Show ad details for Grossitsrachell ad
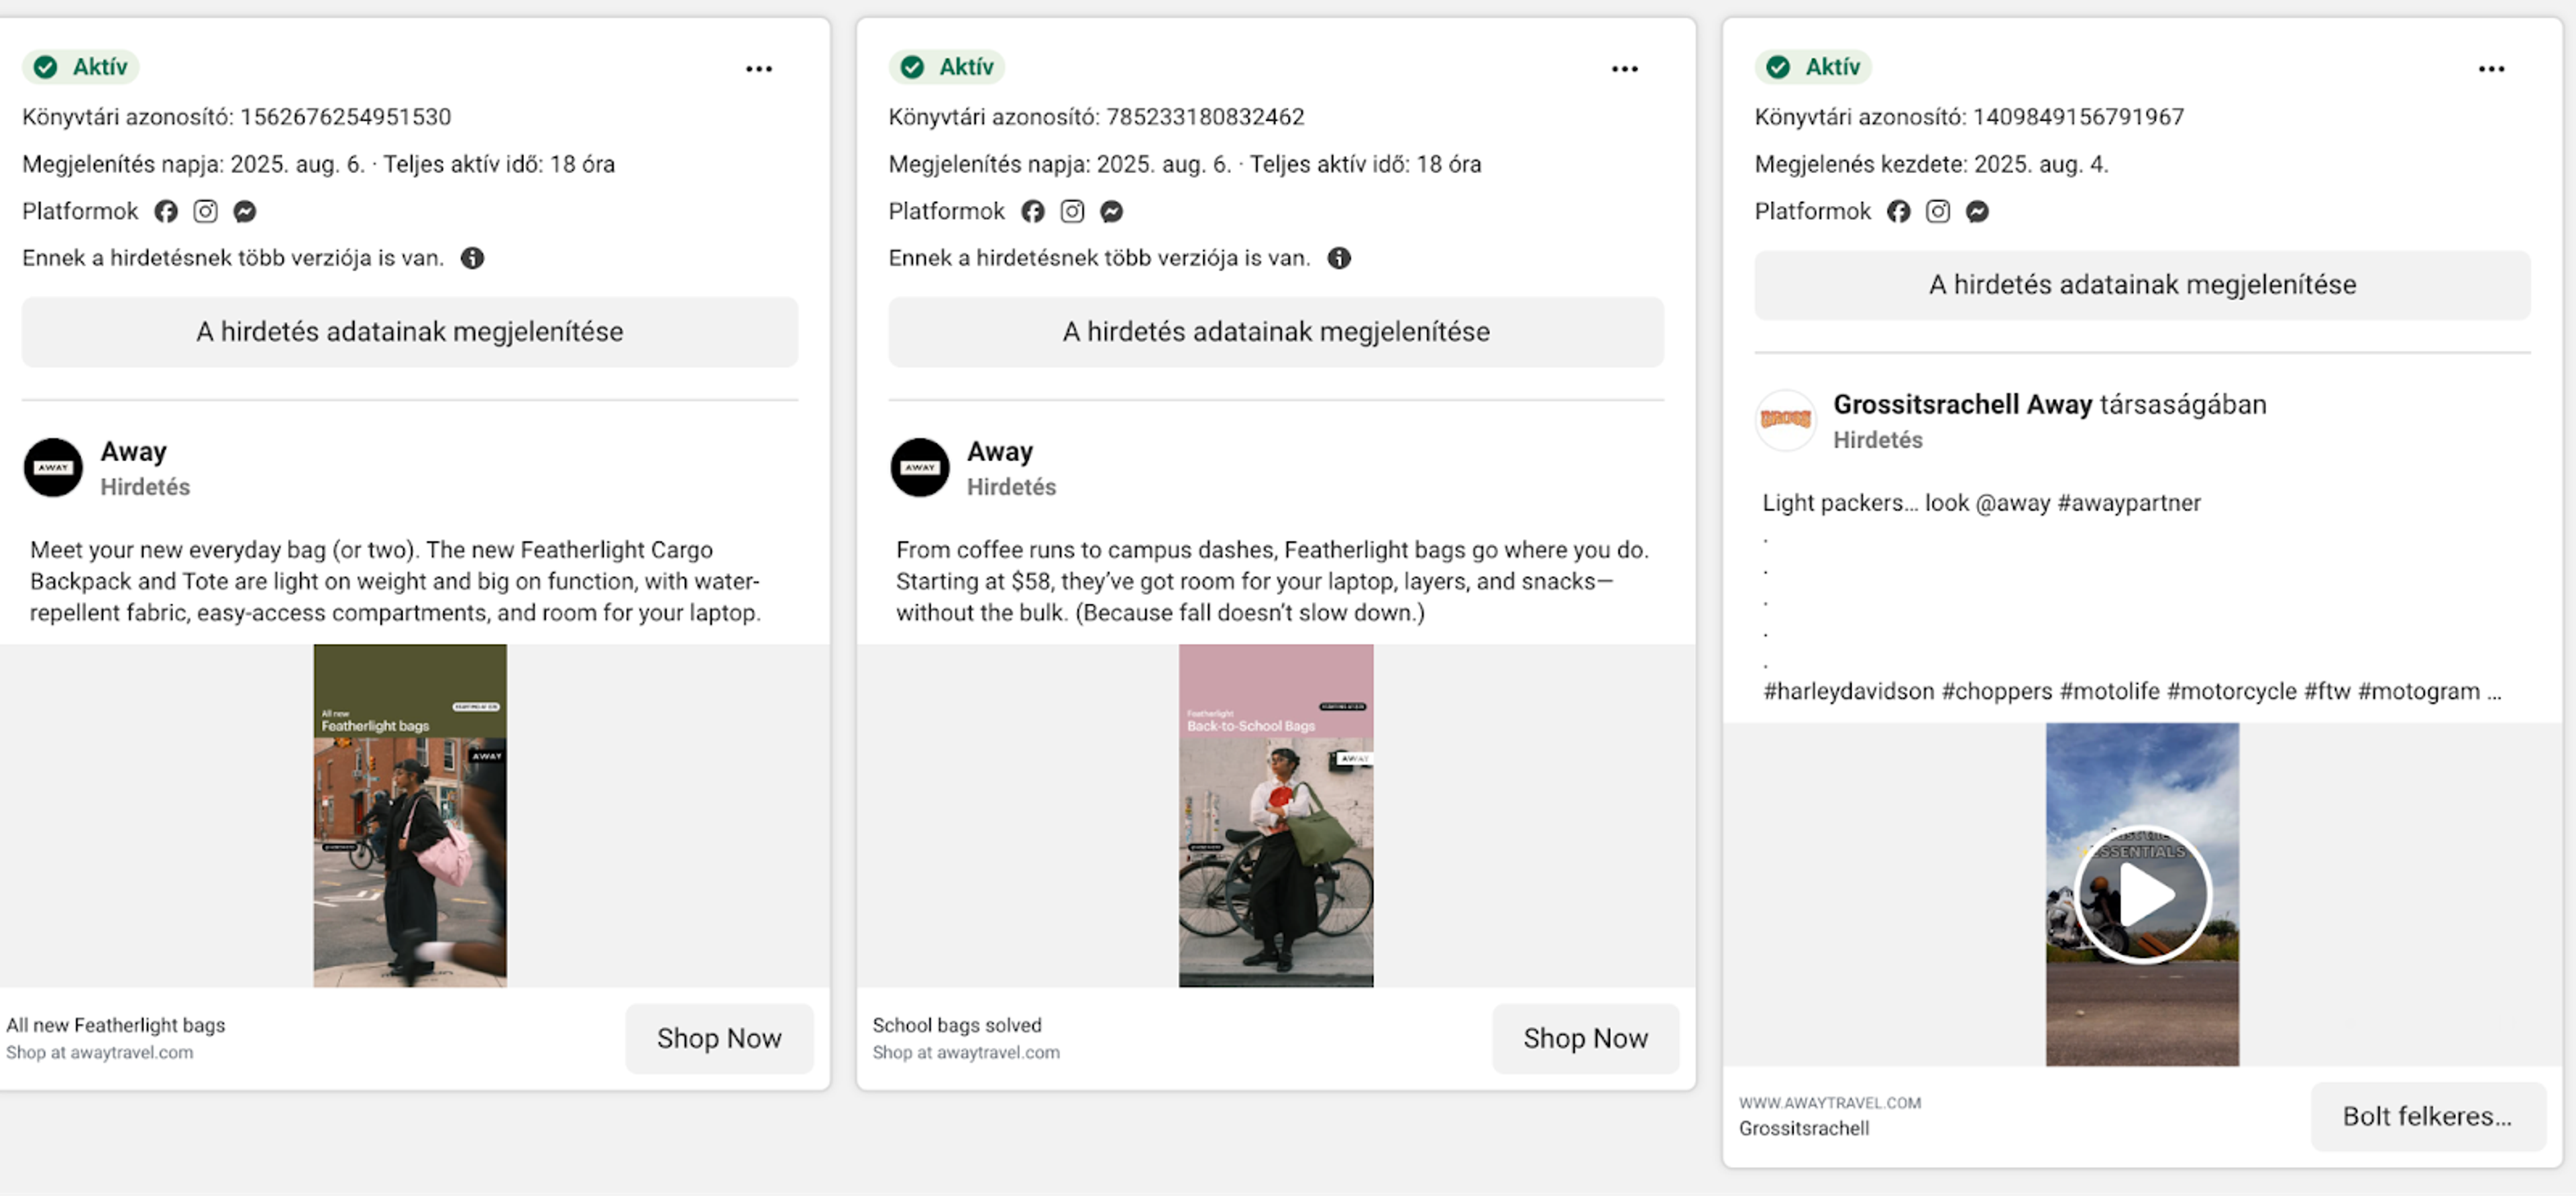 [2142, 285]
